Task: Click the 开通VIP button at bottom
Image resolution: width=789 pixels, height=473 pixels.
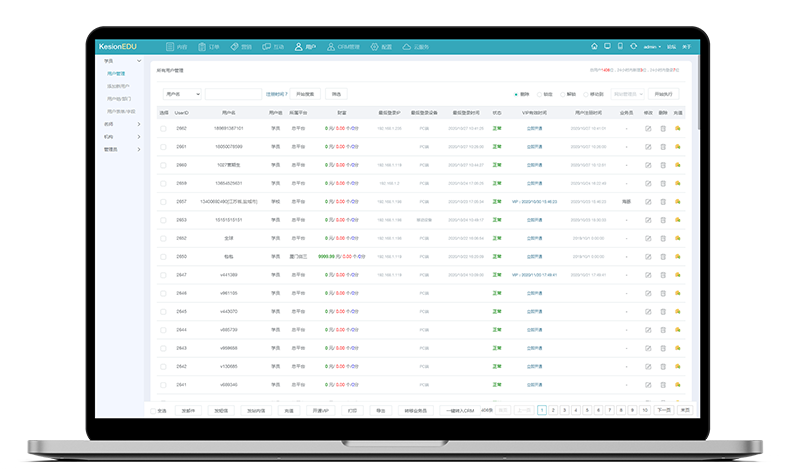Action: (x=319, y=410)
